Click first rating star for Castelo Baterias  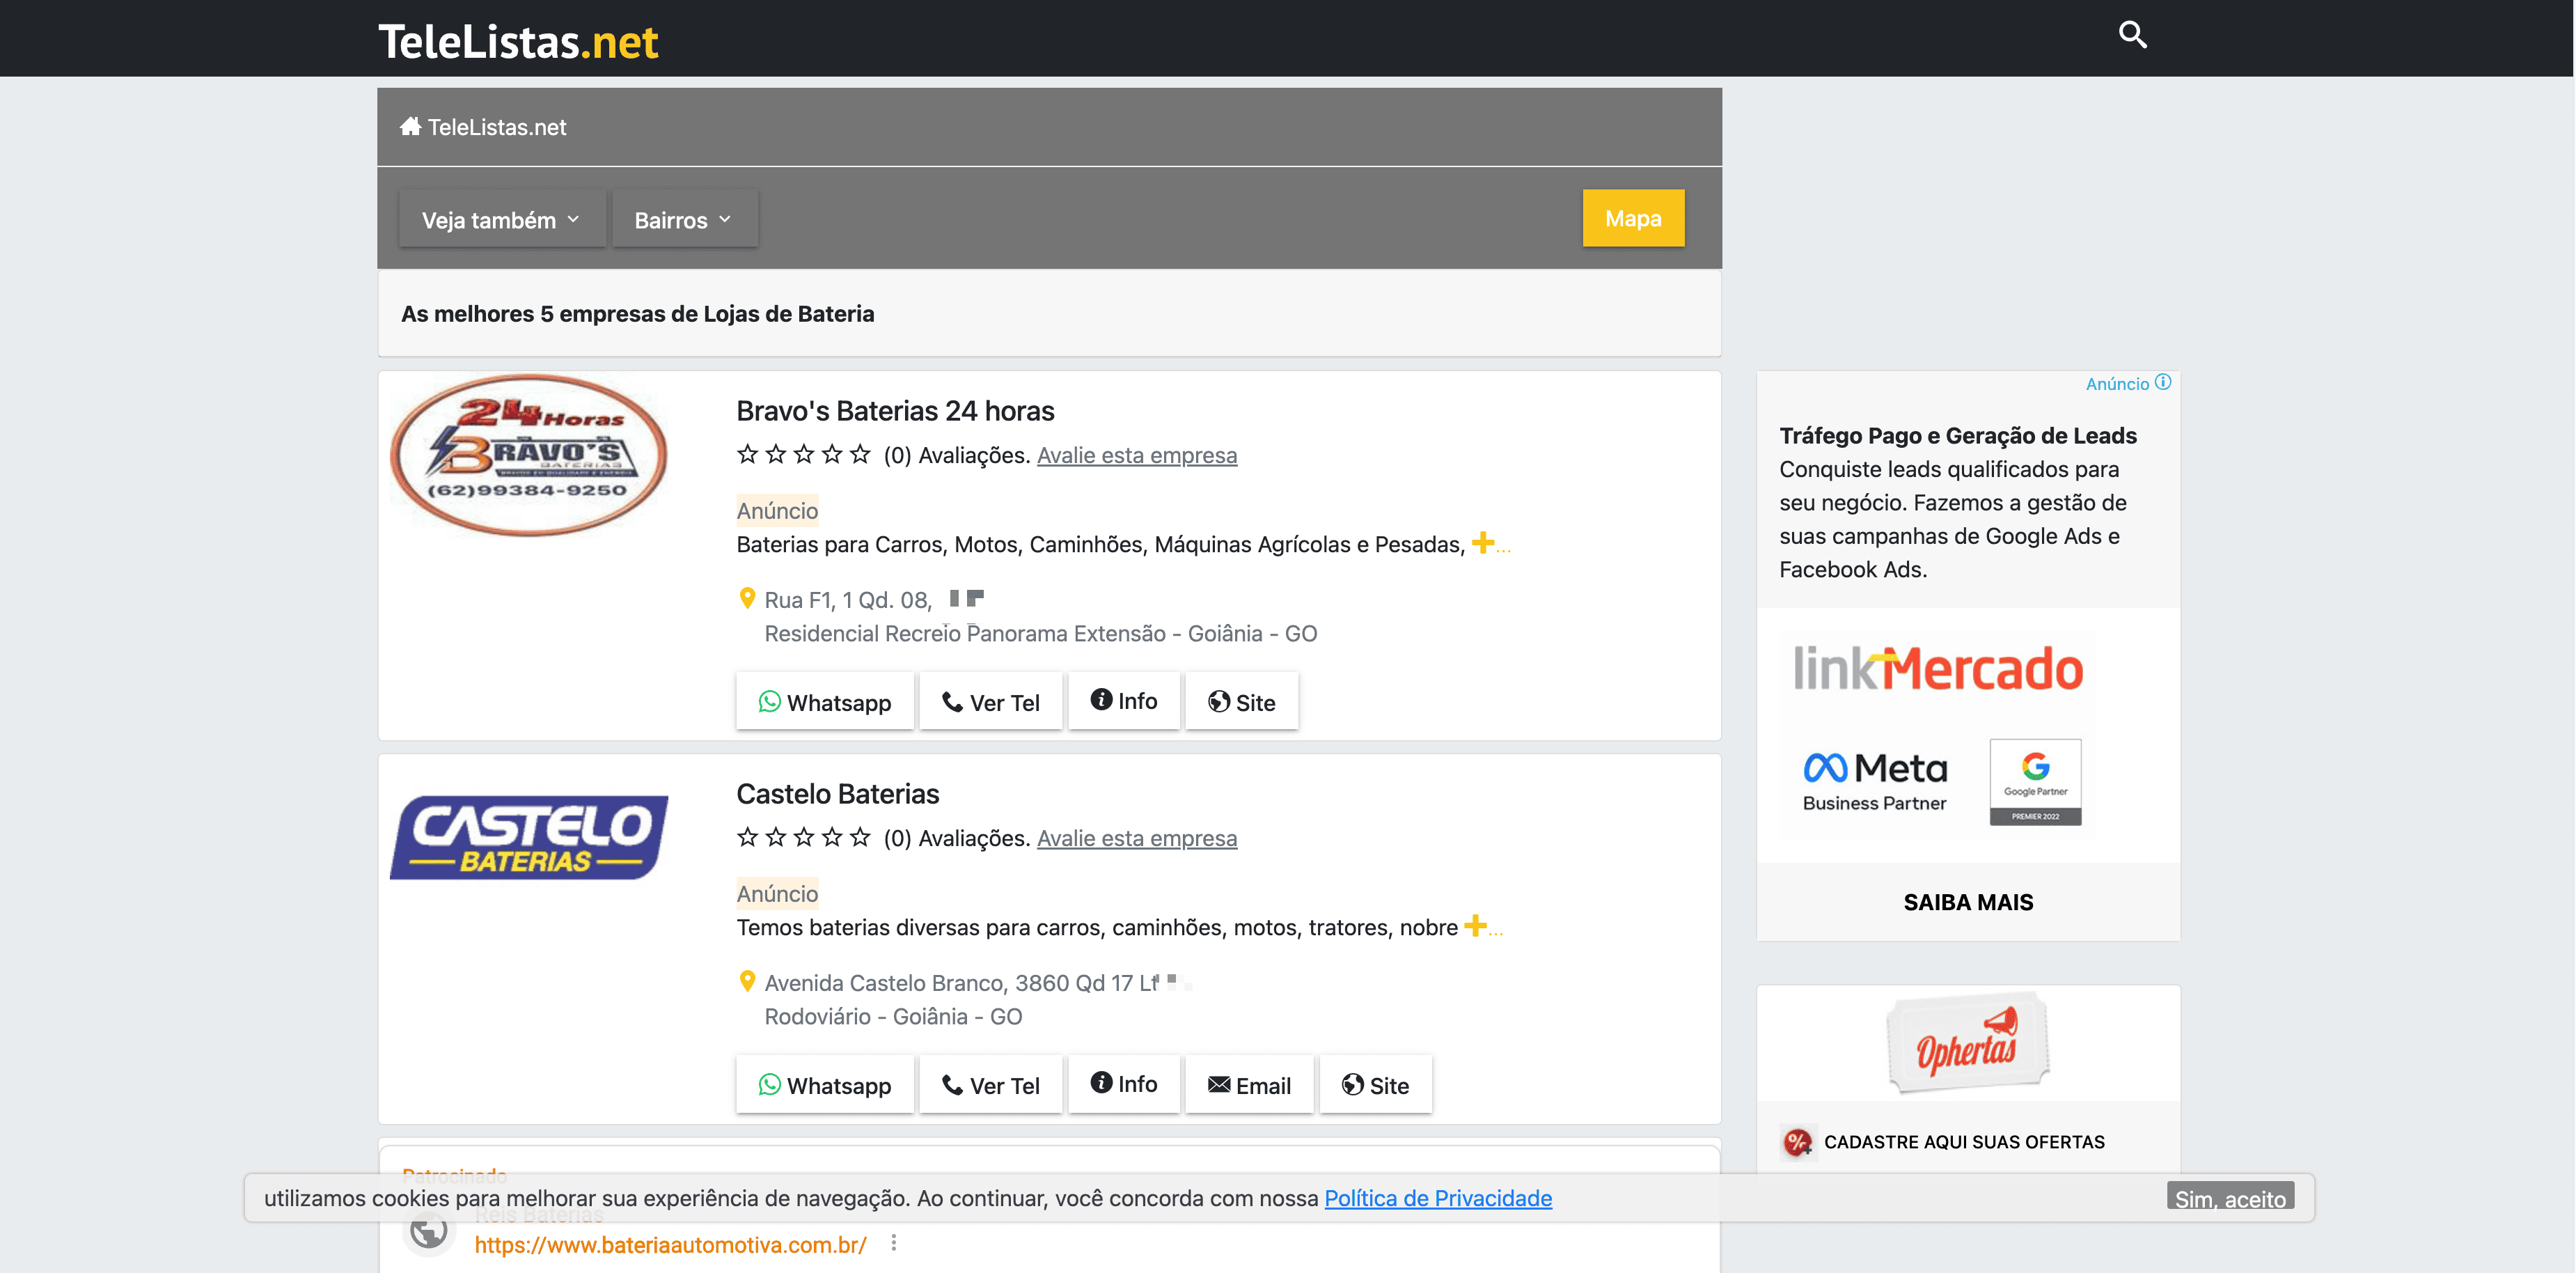(x=747, y=838)
